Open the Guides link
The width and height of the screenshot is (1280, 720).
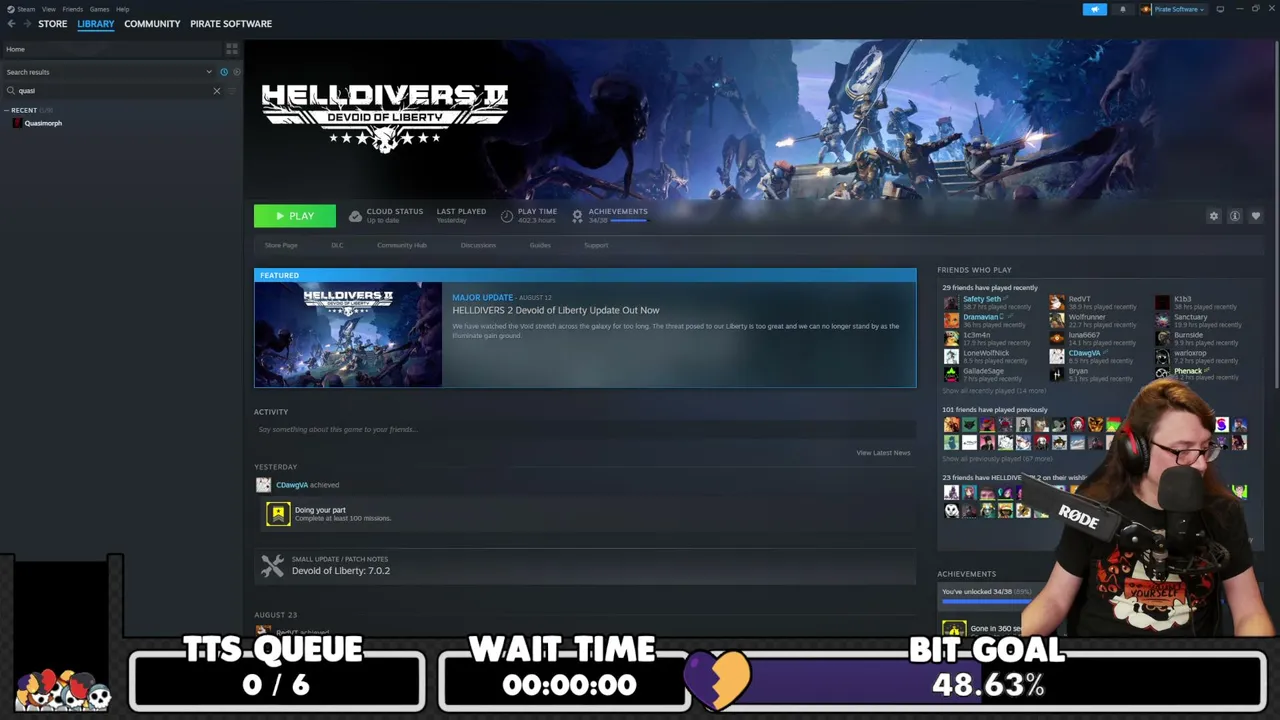coord(540,245)
